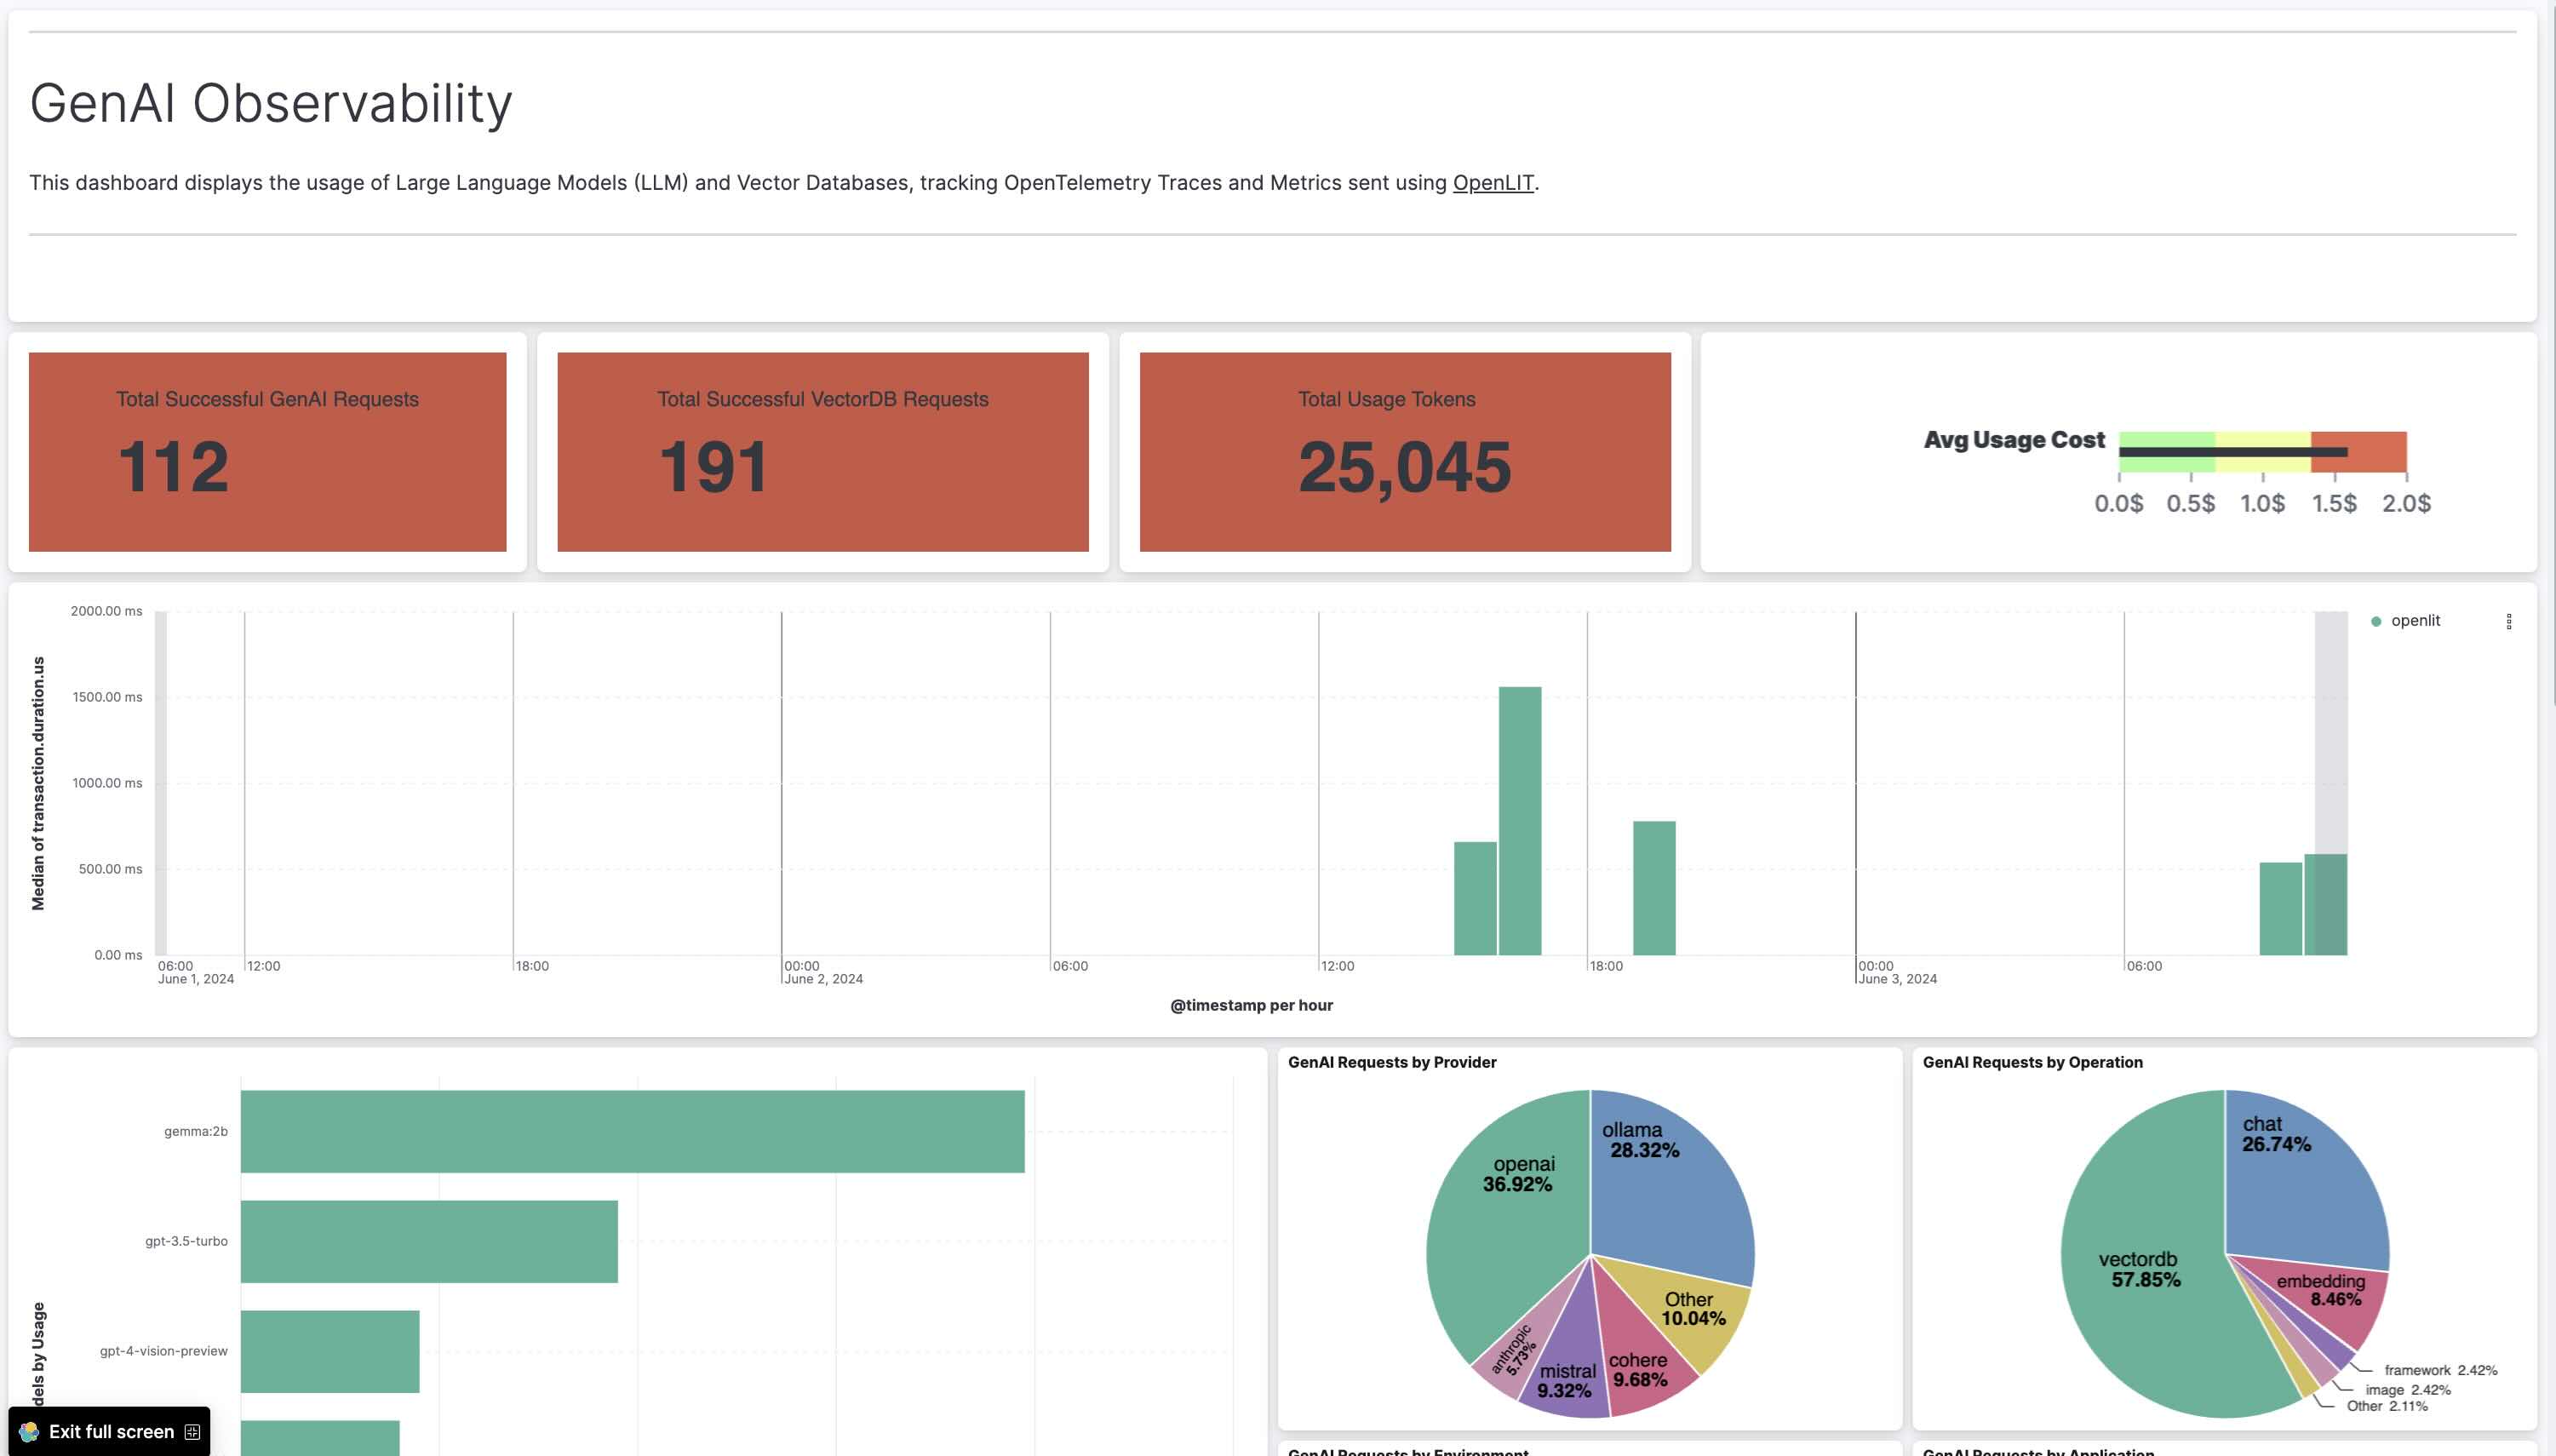Click the Elastic logo in fullscreen bar

(29, 1431)
